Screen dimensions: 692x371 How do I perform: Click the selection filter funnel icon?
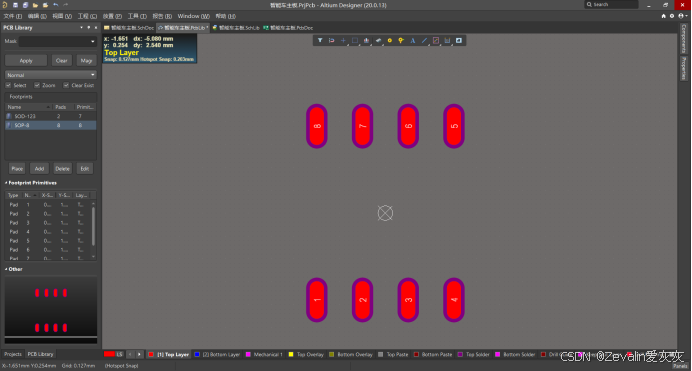pyautogui.click(x=320, y=40)
